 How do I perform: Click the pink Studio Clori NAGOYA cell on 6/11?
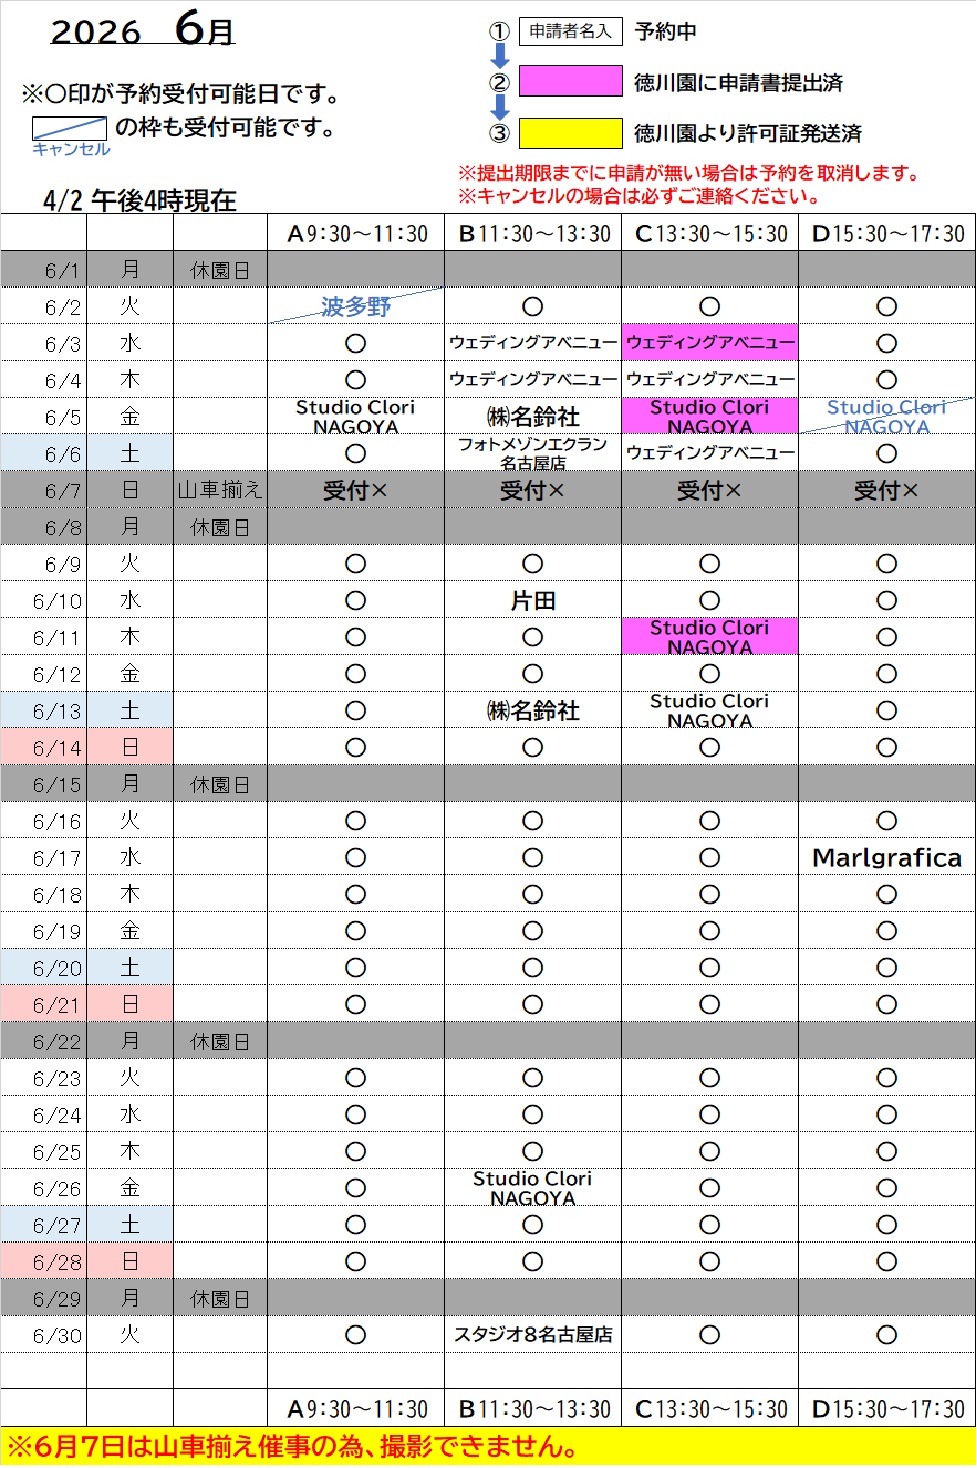[x=710, y=637]
